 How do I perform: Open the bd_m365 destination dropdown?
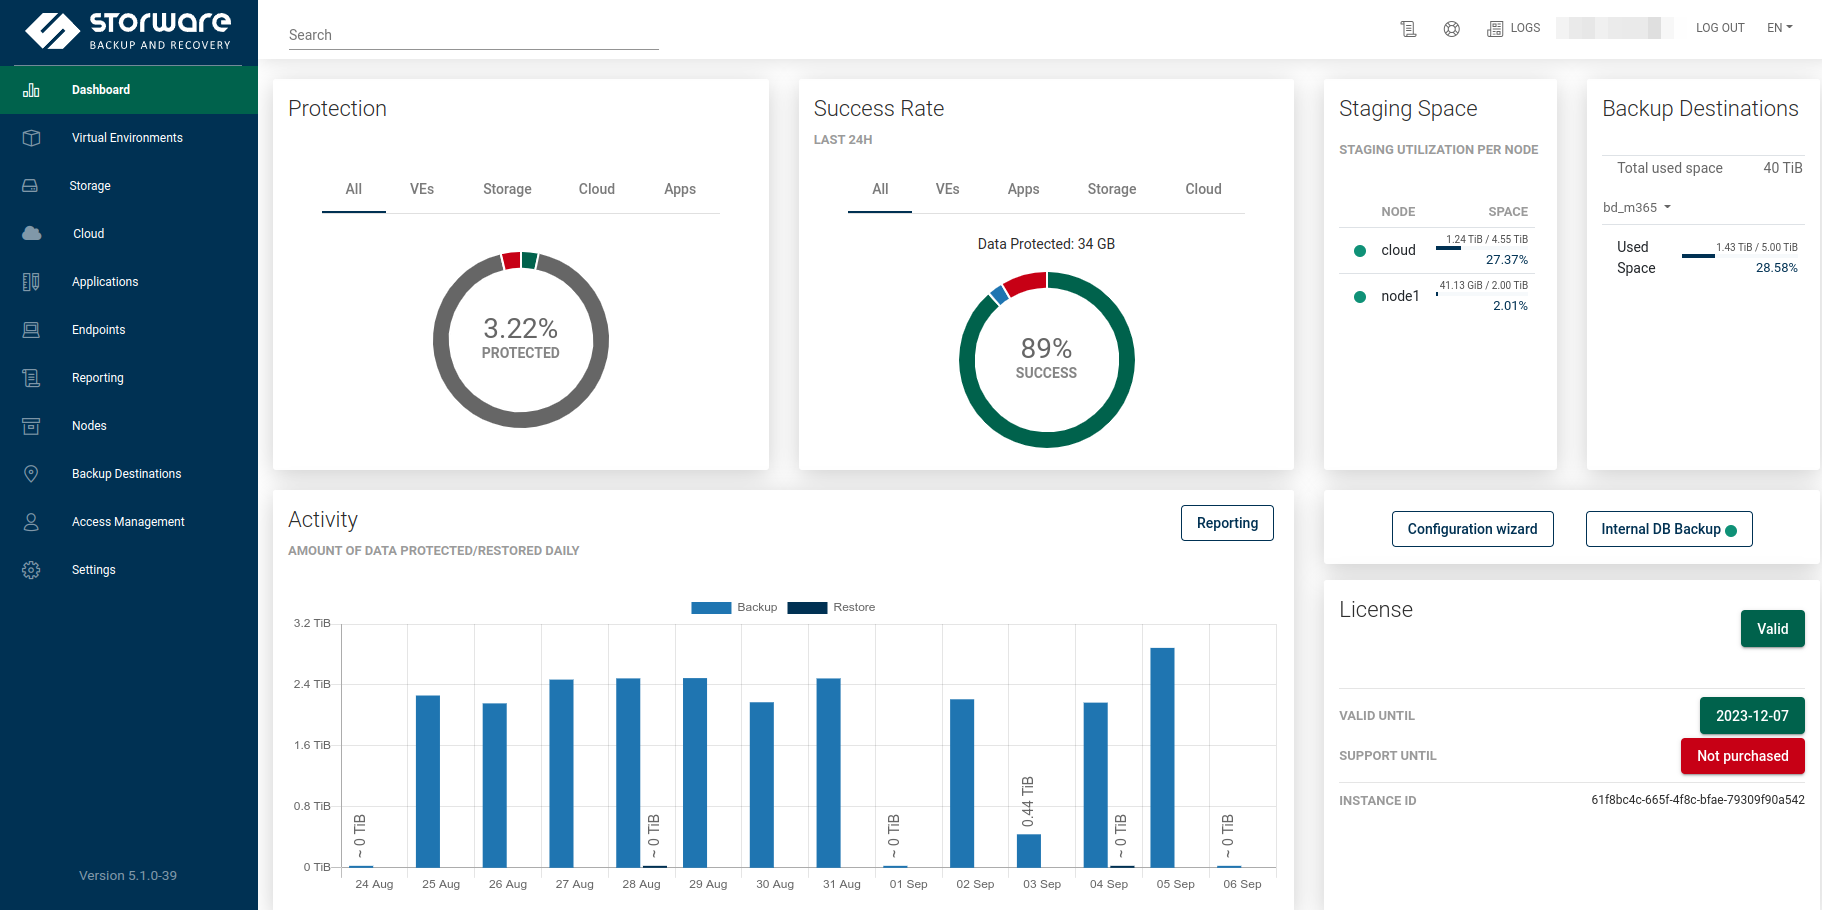[x=1637, y=208]
